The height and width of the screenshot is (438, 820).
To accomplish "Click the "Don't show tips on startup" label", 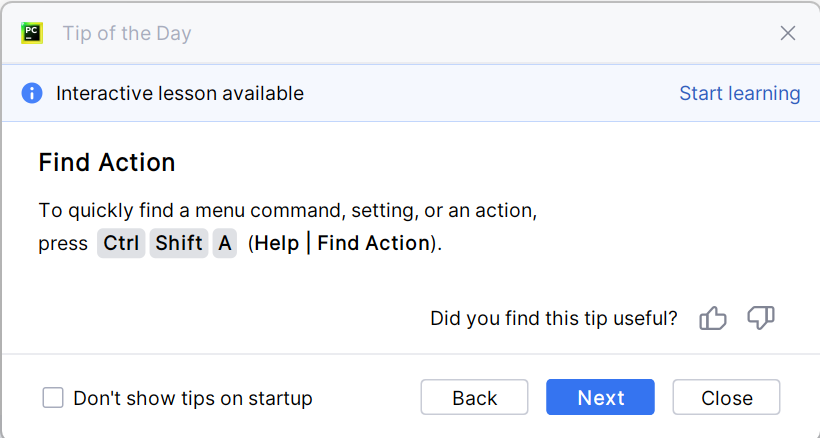I will pos(193,398).
